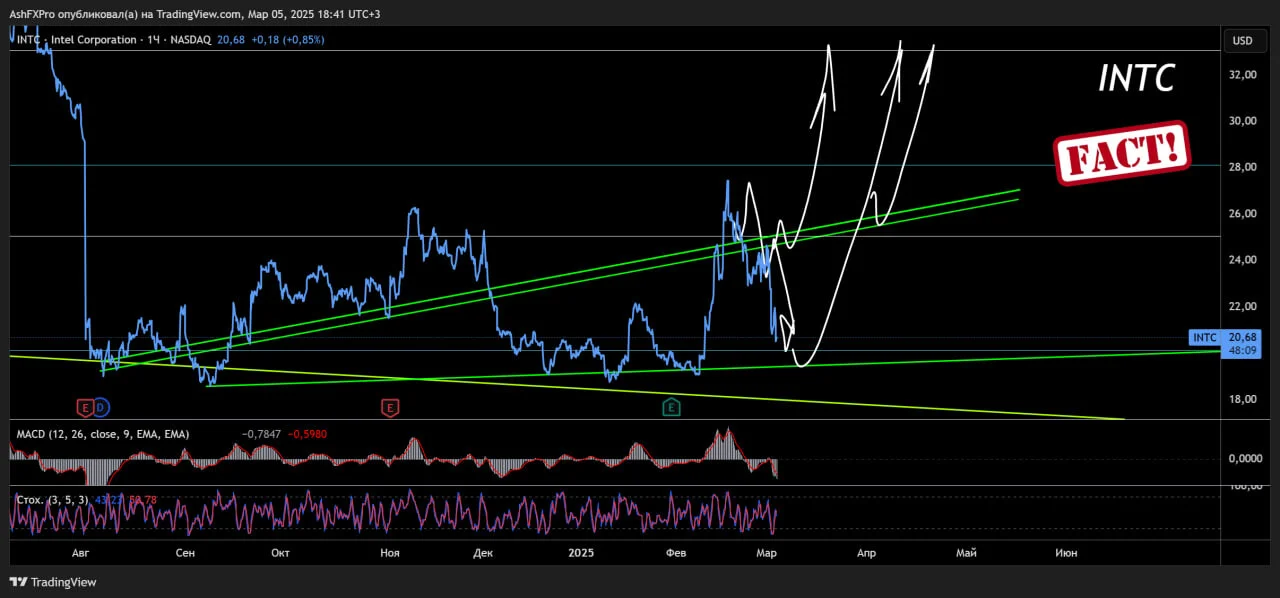Click the red FACT! stamp

pos(1122,153)
